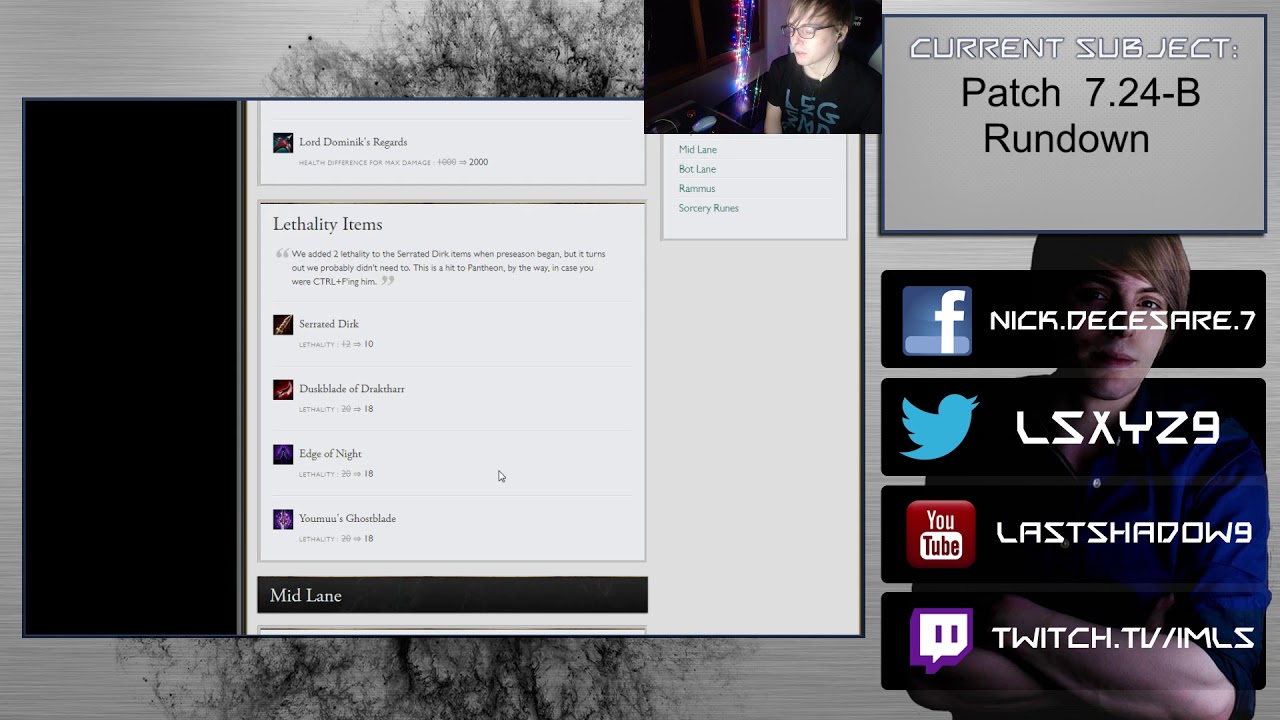
Task: Click the Twitter bird icon
Action: coord(939,427)
